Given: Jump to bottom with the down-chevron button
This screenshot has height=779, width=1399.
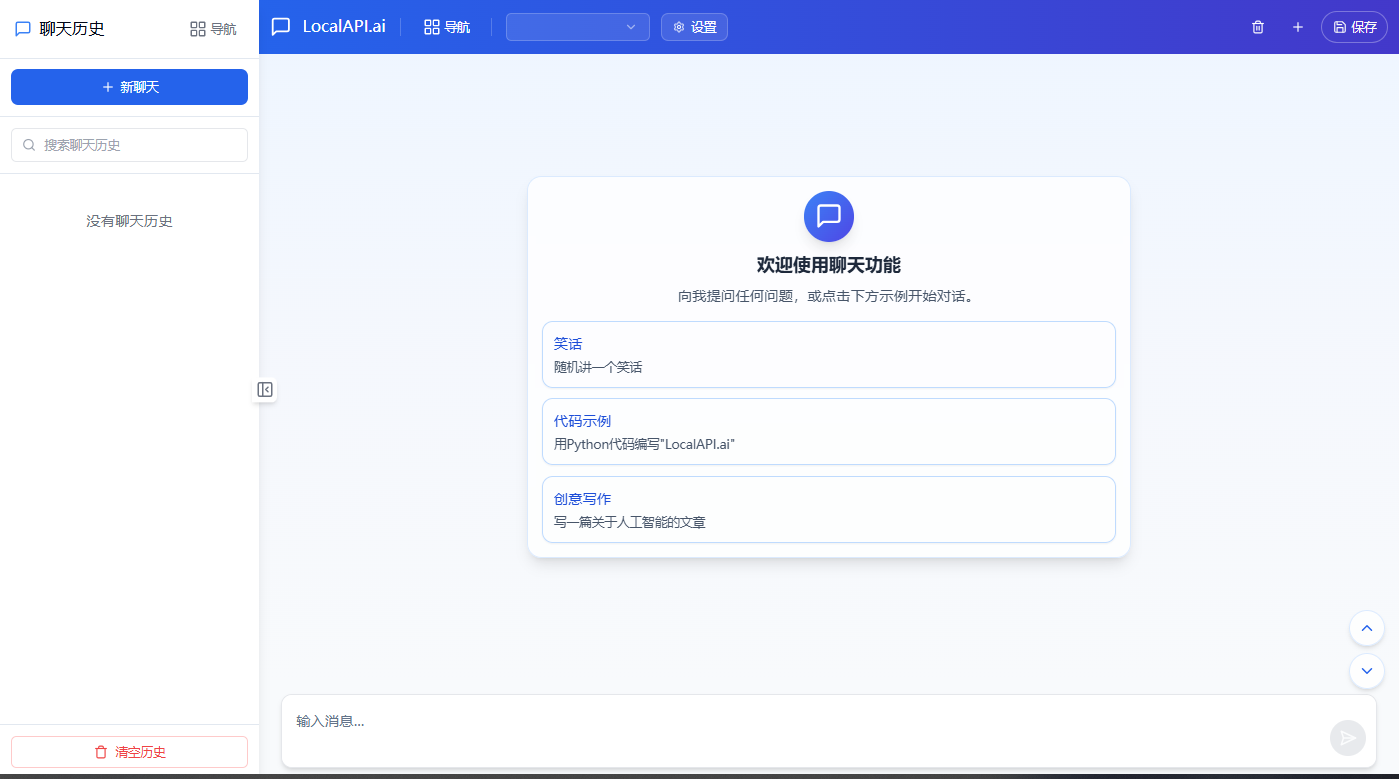Looking at the screenshot, I should (1366, 670).
